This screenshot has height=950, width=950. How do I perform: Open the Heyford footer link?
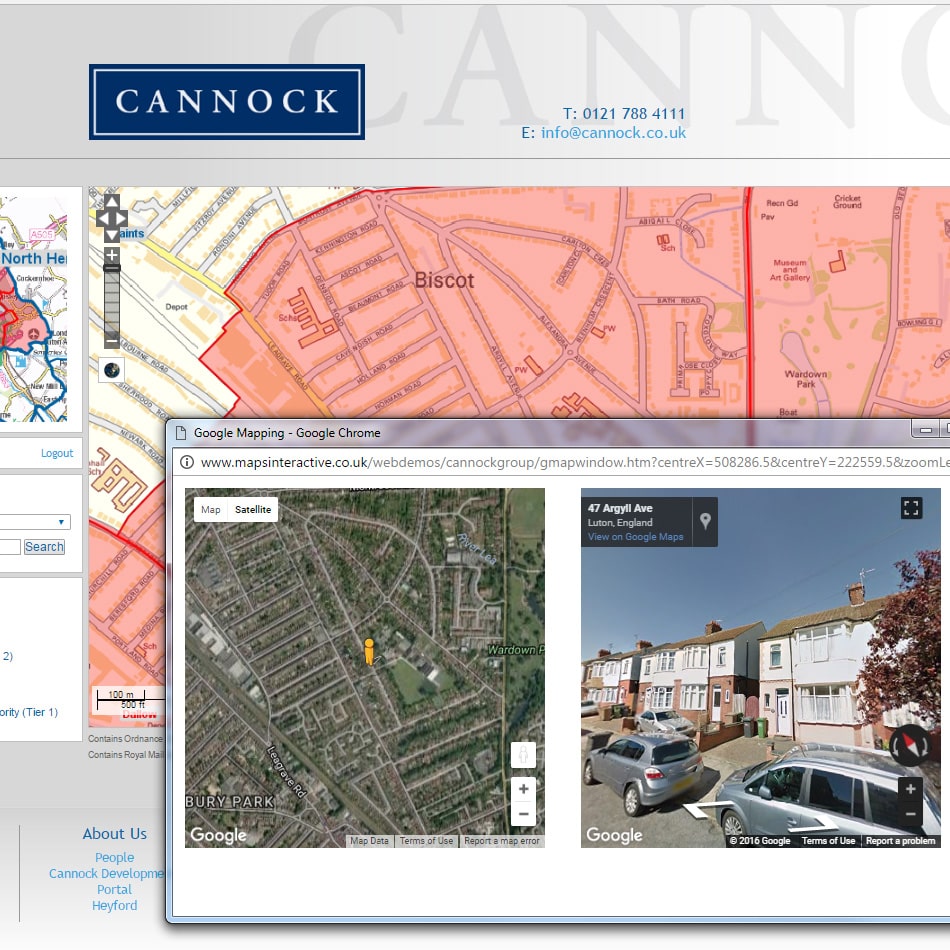(114, 905)
